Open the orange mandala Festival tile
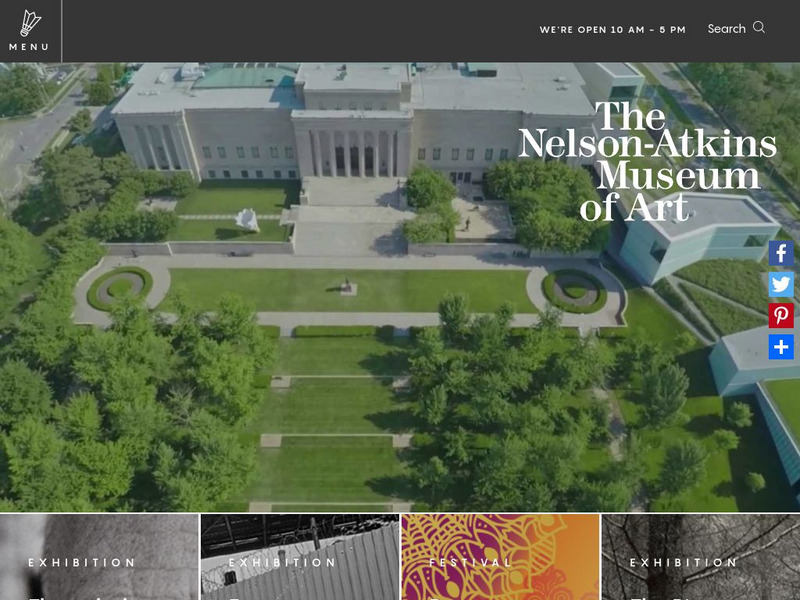 coord(501,557)
